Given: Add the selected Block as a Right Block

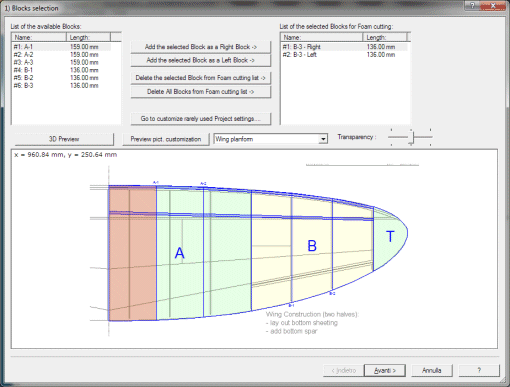Looking at the screenshot, I should click(x=201, y=47).
